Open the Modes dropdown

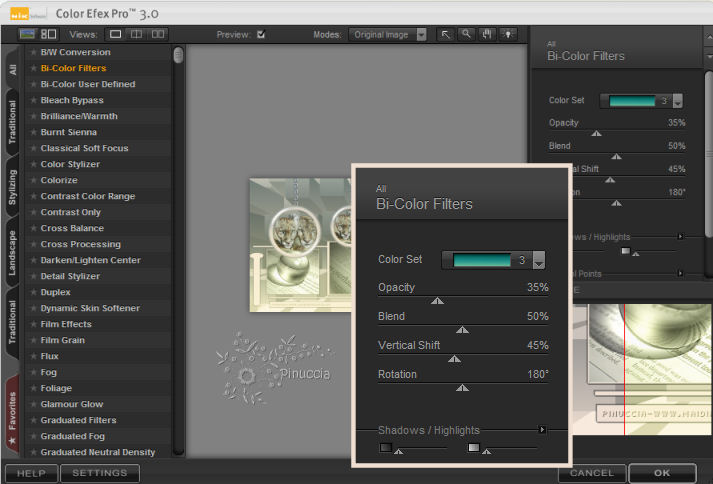387,35
